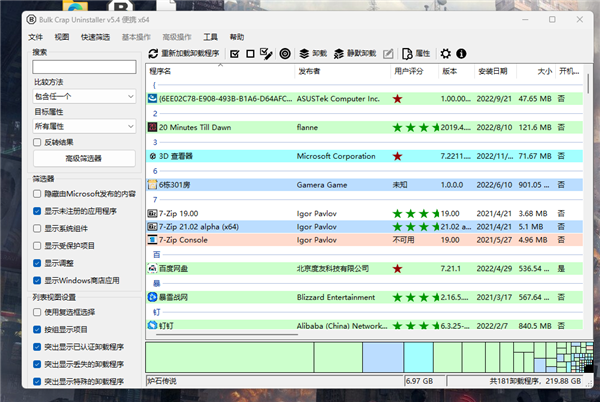Click the target window crosshair icon
This screenshot has width=600, height=402.
(x=285, y=54)
